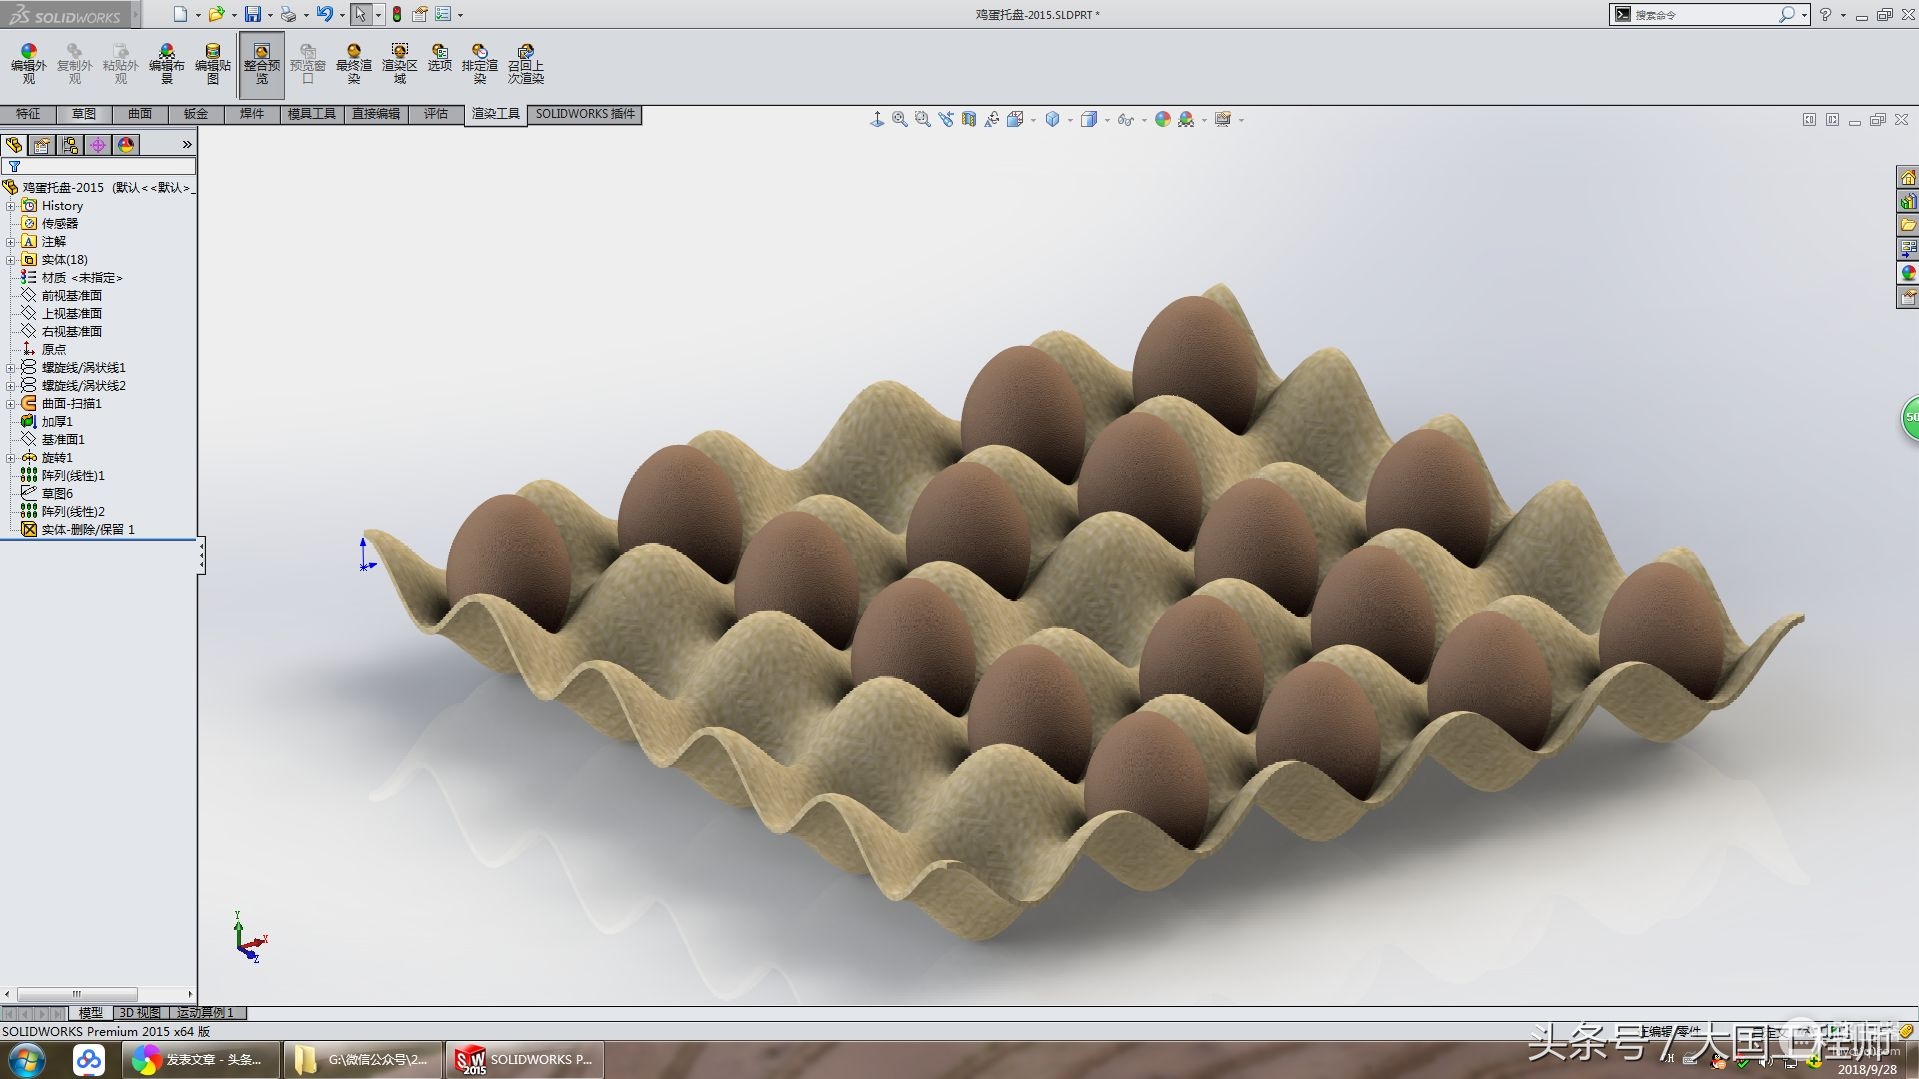This screenshot has height=1079, width=1919.
Task: Toggle Integrated Preview (整合预览) button
Action: (x=261, y=64)
